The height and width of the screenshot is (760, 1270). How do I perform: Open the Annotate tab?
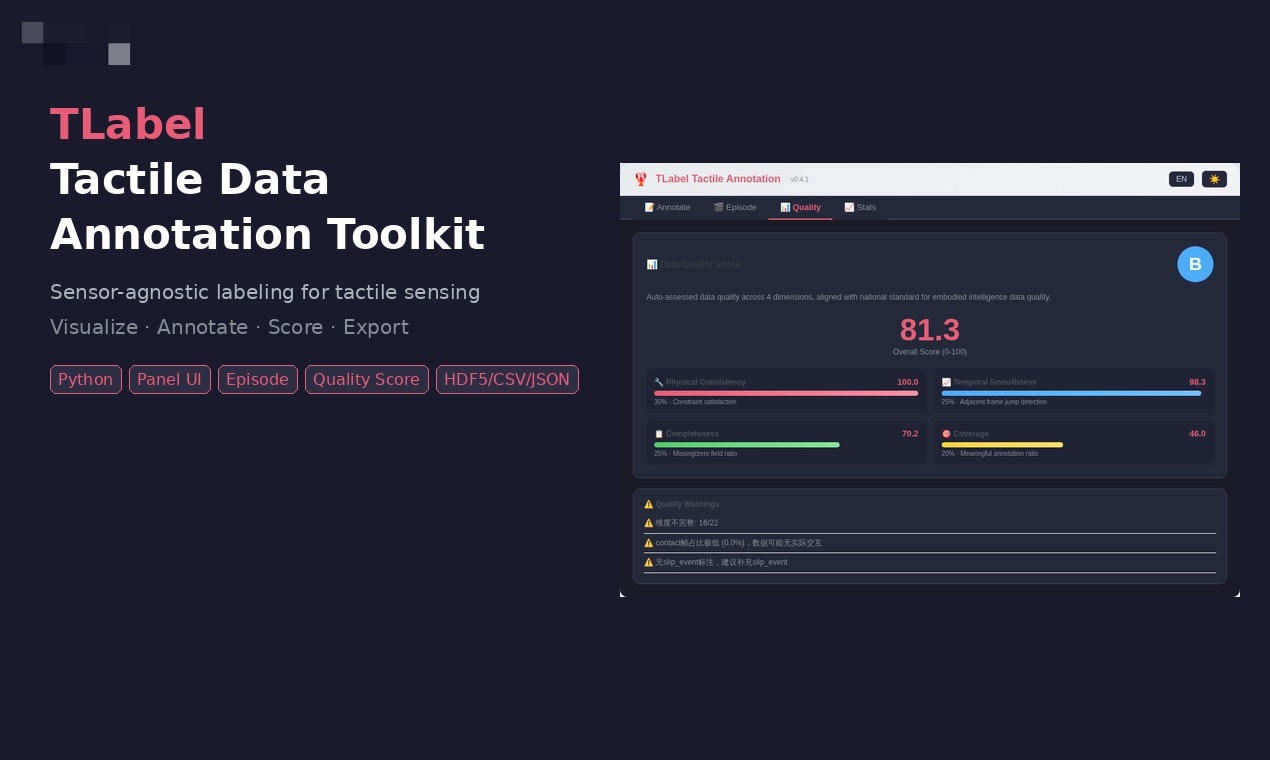(667, 207)
